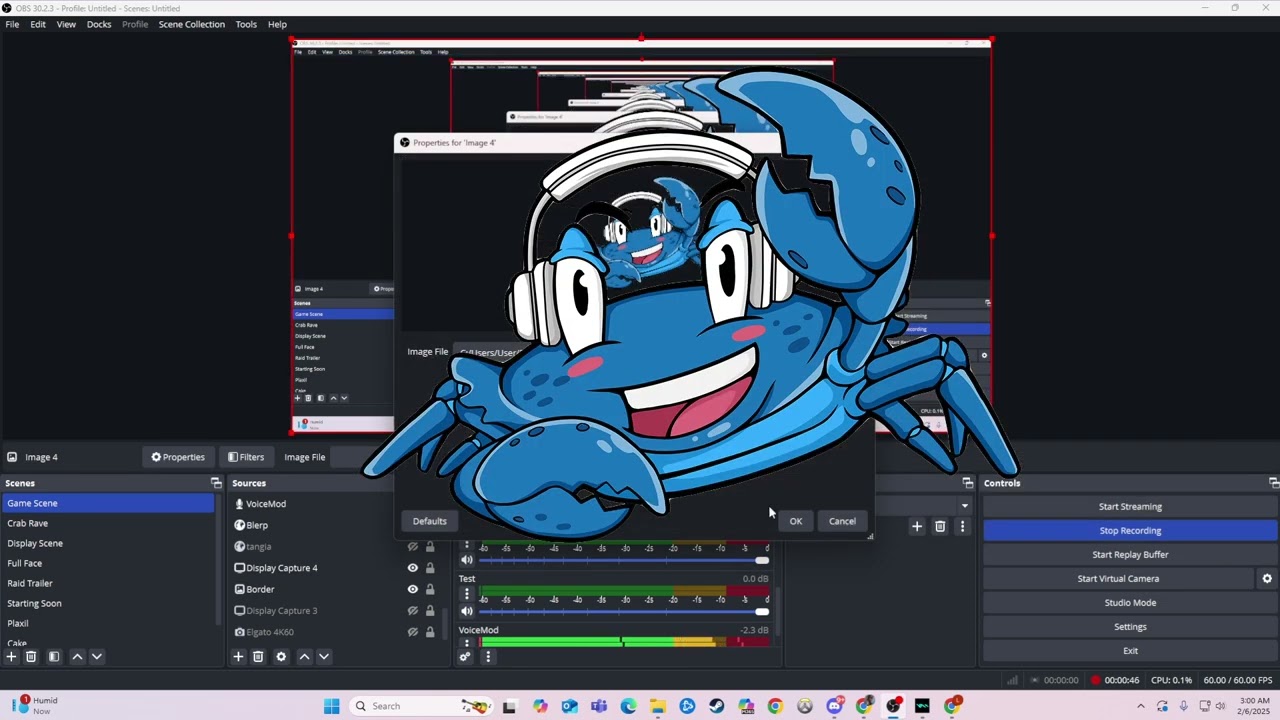Add a scene transition with plus icon

click(x=917, y=526)
